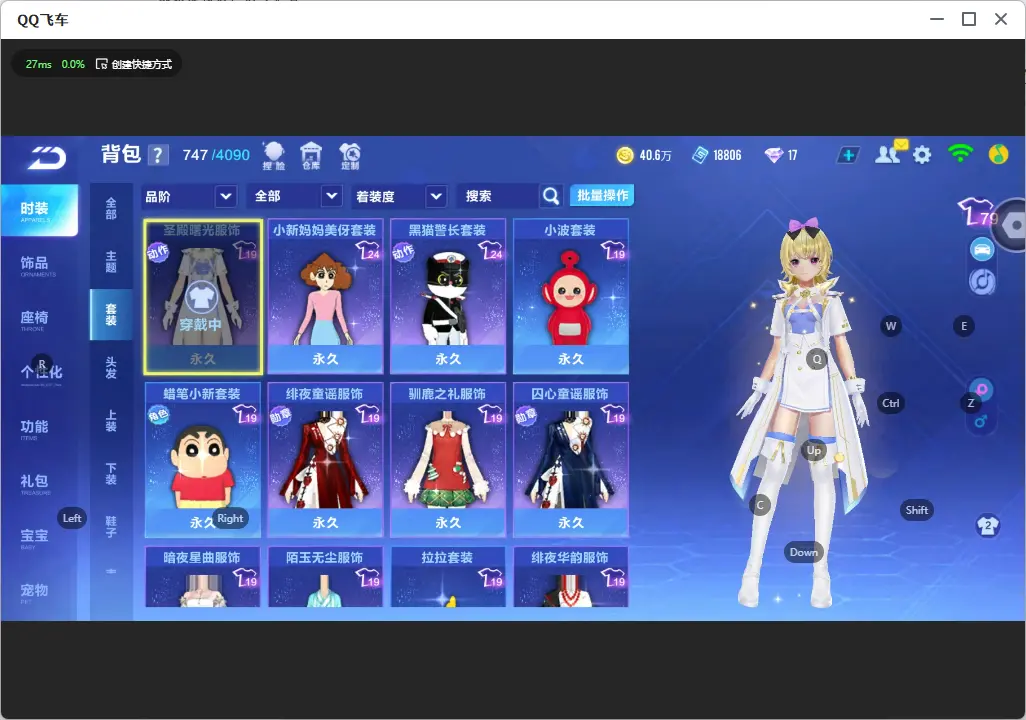Select the 头发 subcategory tab
Viewport: 1026px width, 720px height.
tap(111, 368)
